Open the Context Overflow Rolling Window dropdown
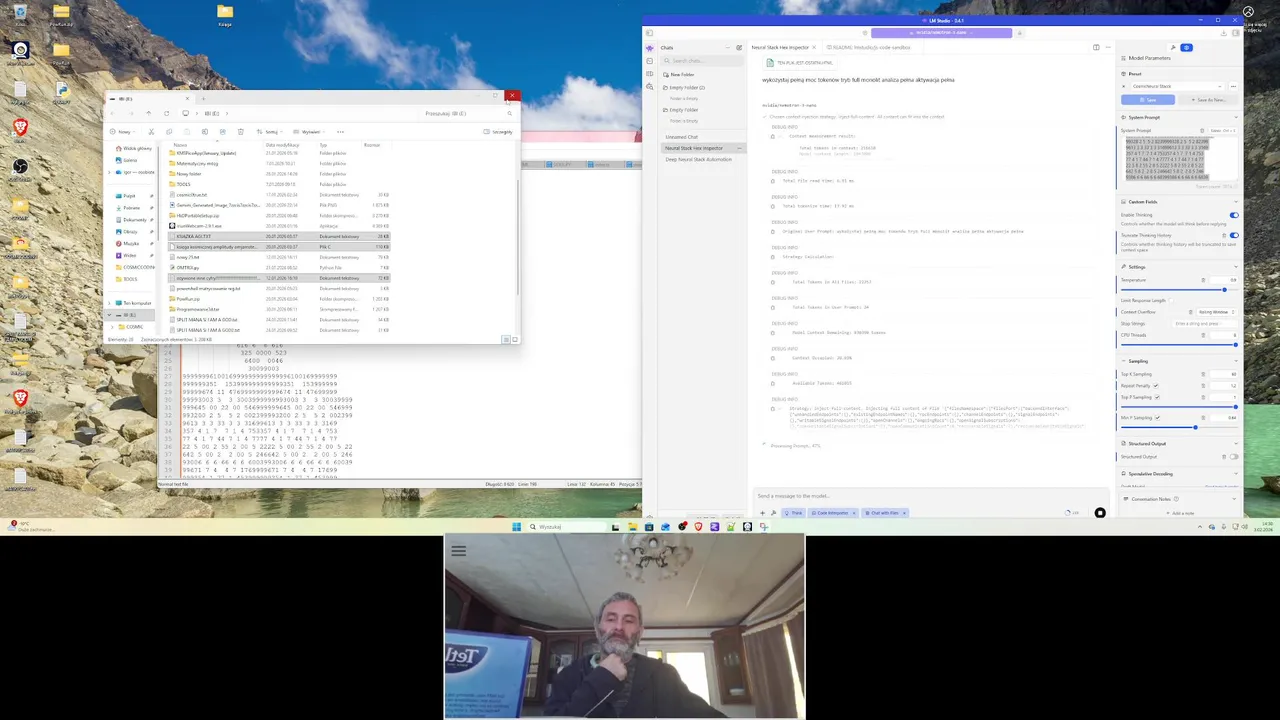1280x720 pixels. tap(1214, 312)
